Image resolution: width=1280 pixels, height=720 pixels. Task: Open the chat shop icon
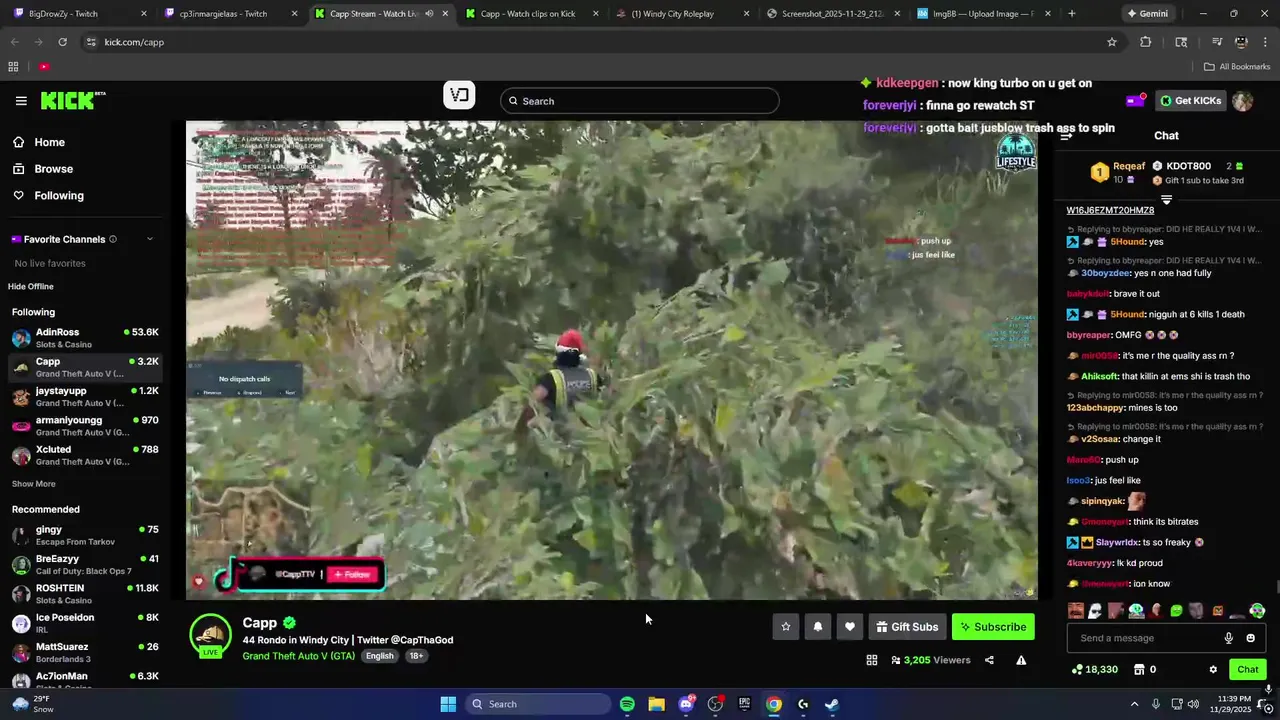[1139, 669]
